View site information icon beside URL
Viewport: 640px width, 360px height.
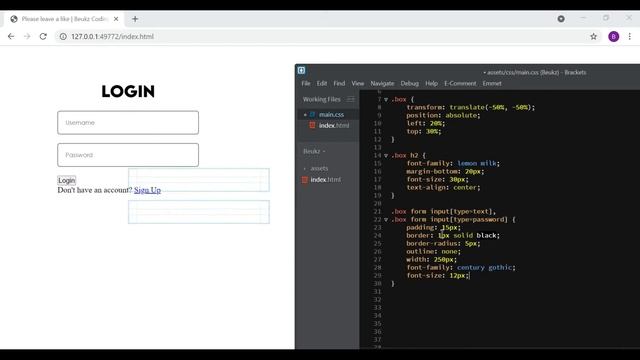tap(63, 36)
